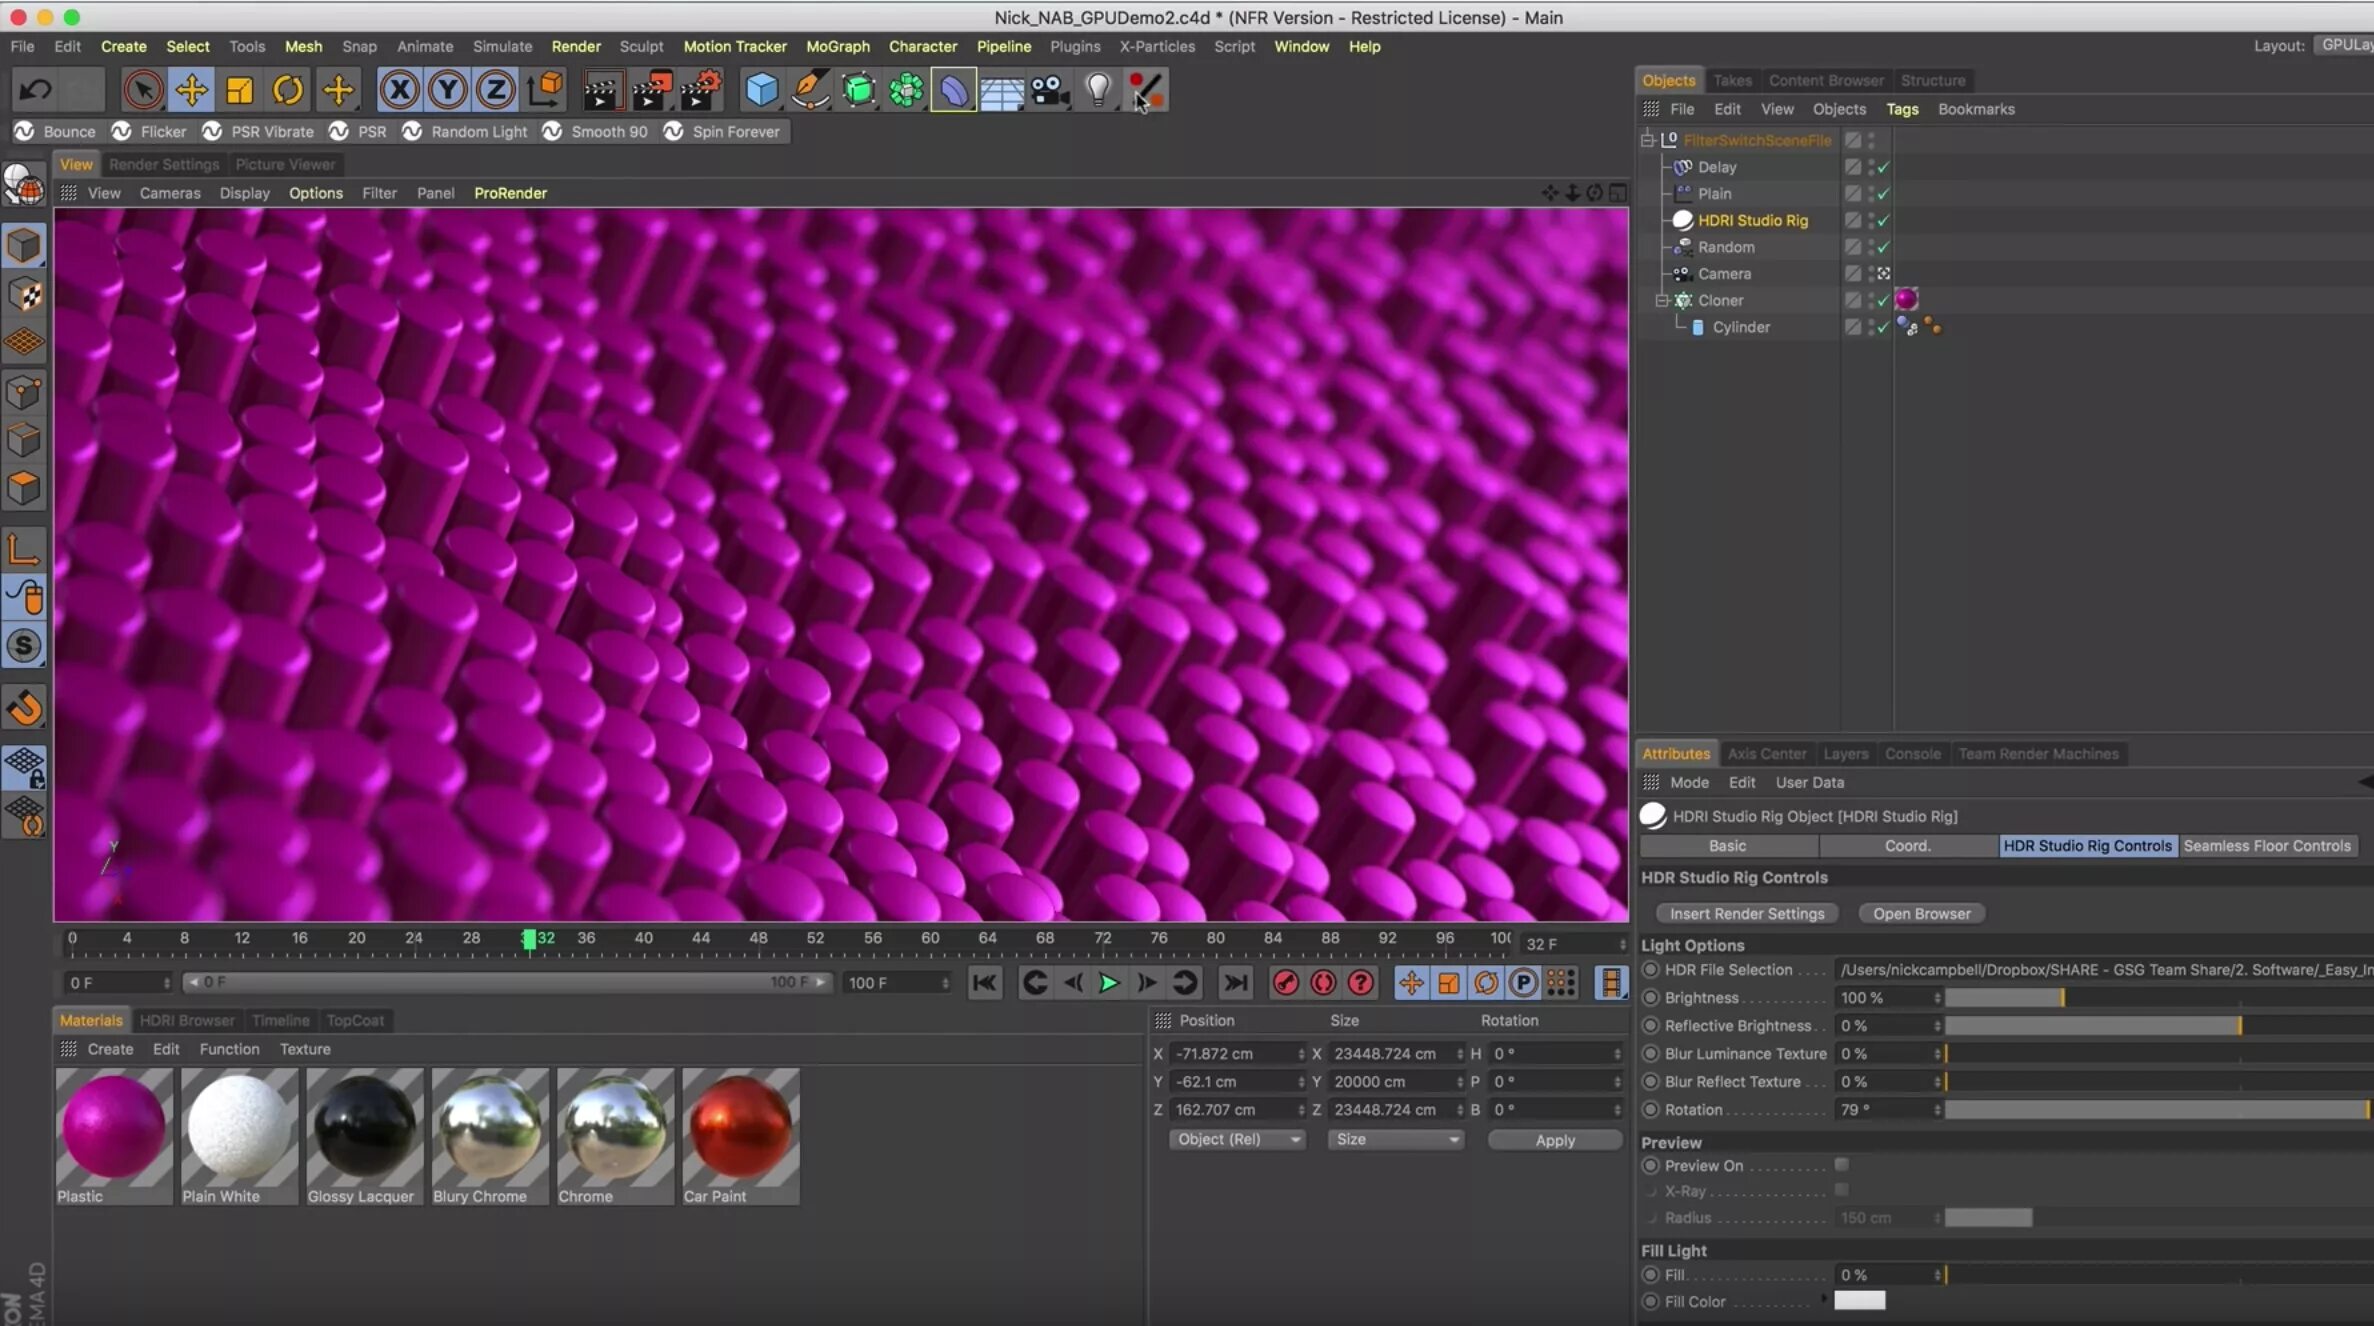Viewport: 2374px width, 1326px height.
Task: Click the Light bulb object icon
Action: [1098, 90]
